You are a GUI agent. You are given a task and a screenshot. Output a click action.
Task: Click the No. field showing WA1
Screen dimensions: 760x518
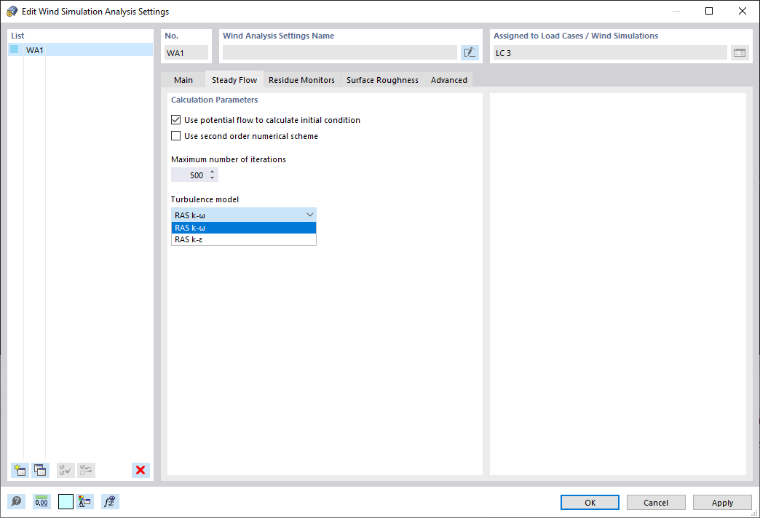pyautogui.click(x=186, y=53)
